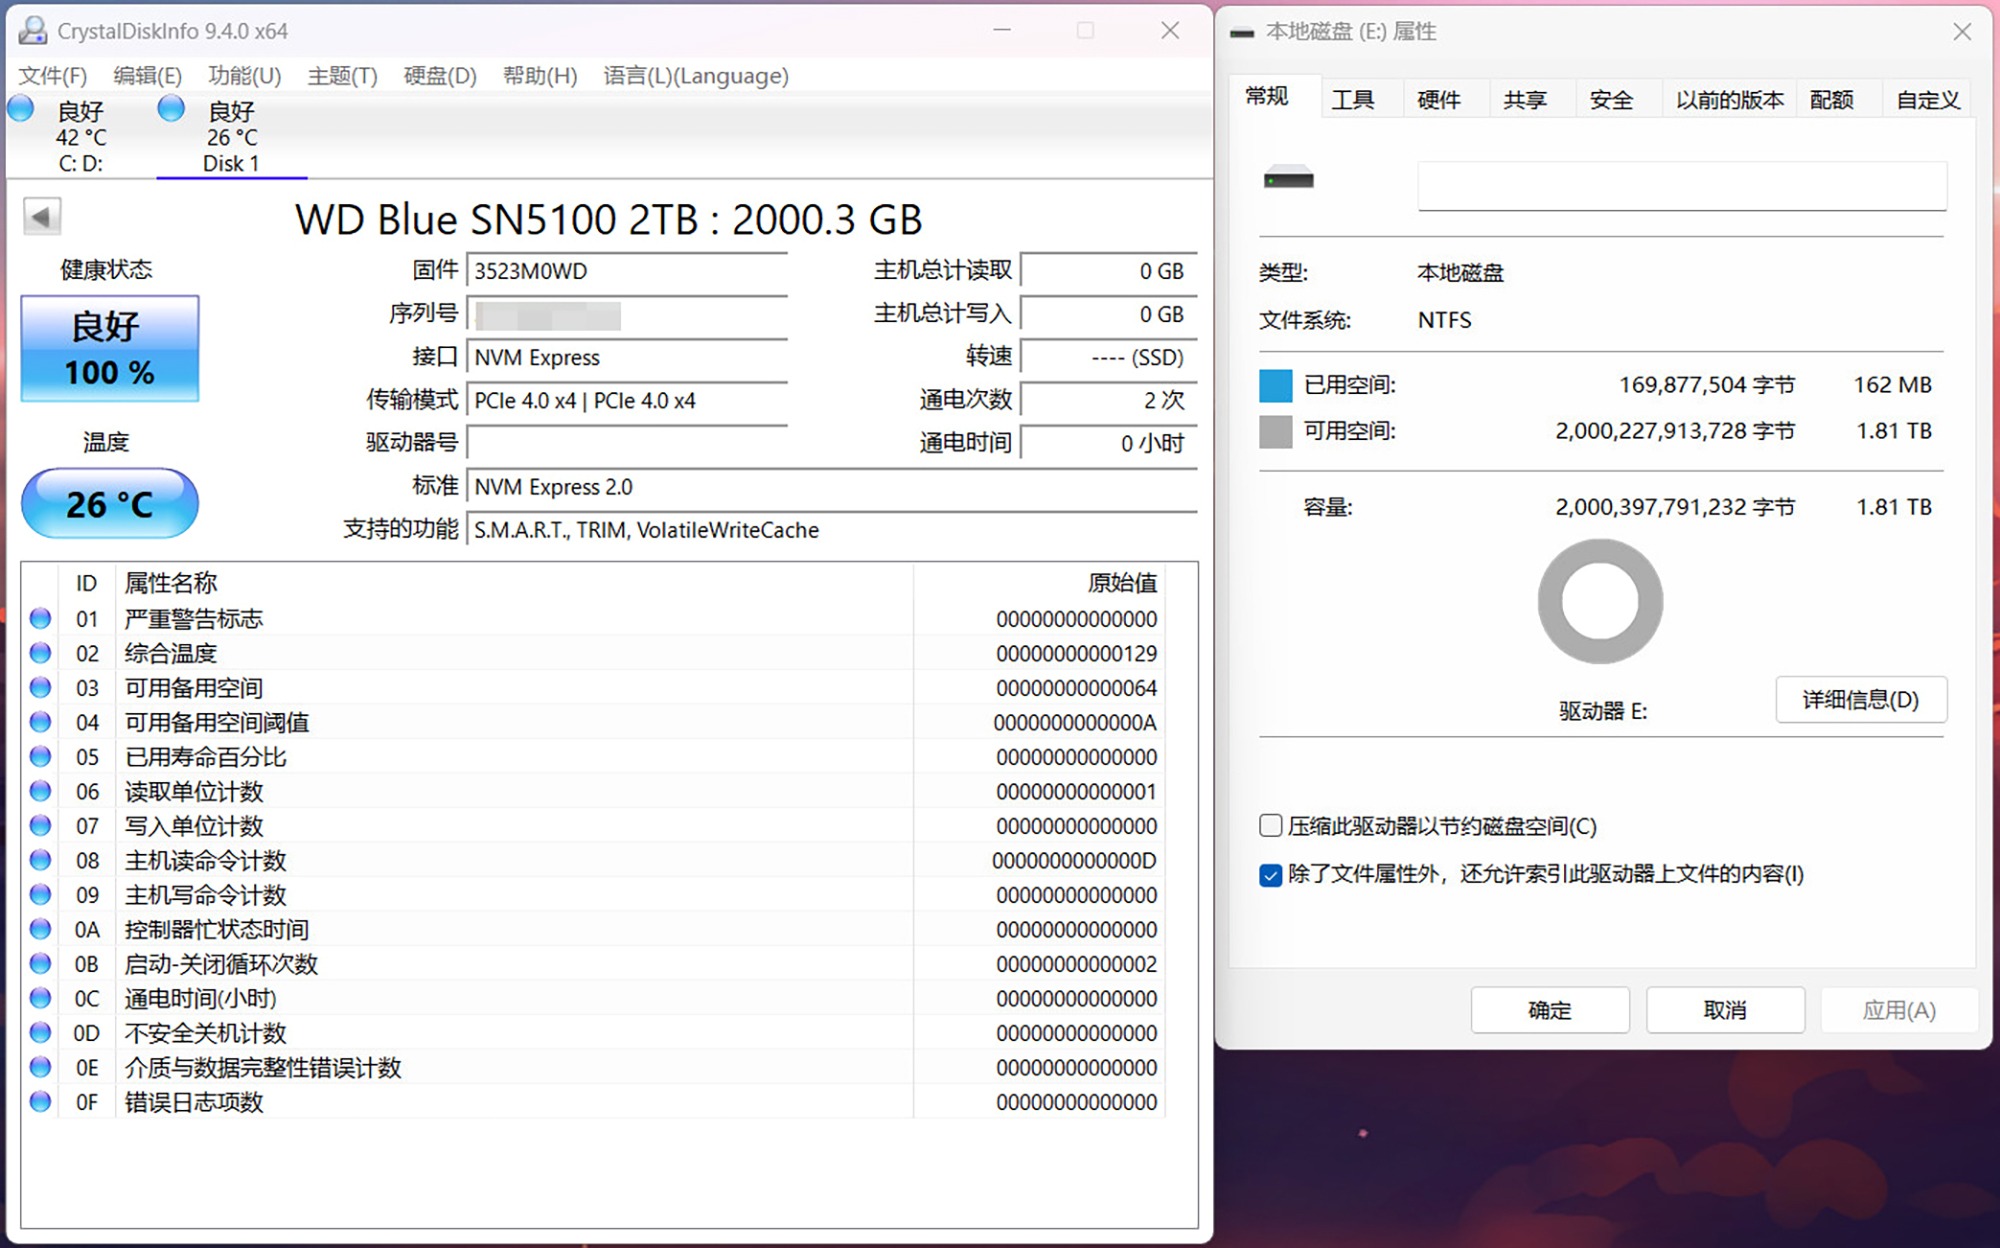Uncheck the allow file content indexing checkbox

coord(1270,875)
